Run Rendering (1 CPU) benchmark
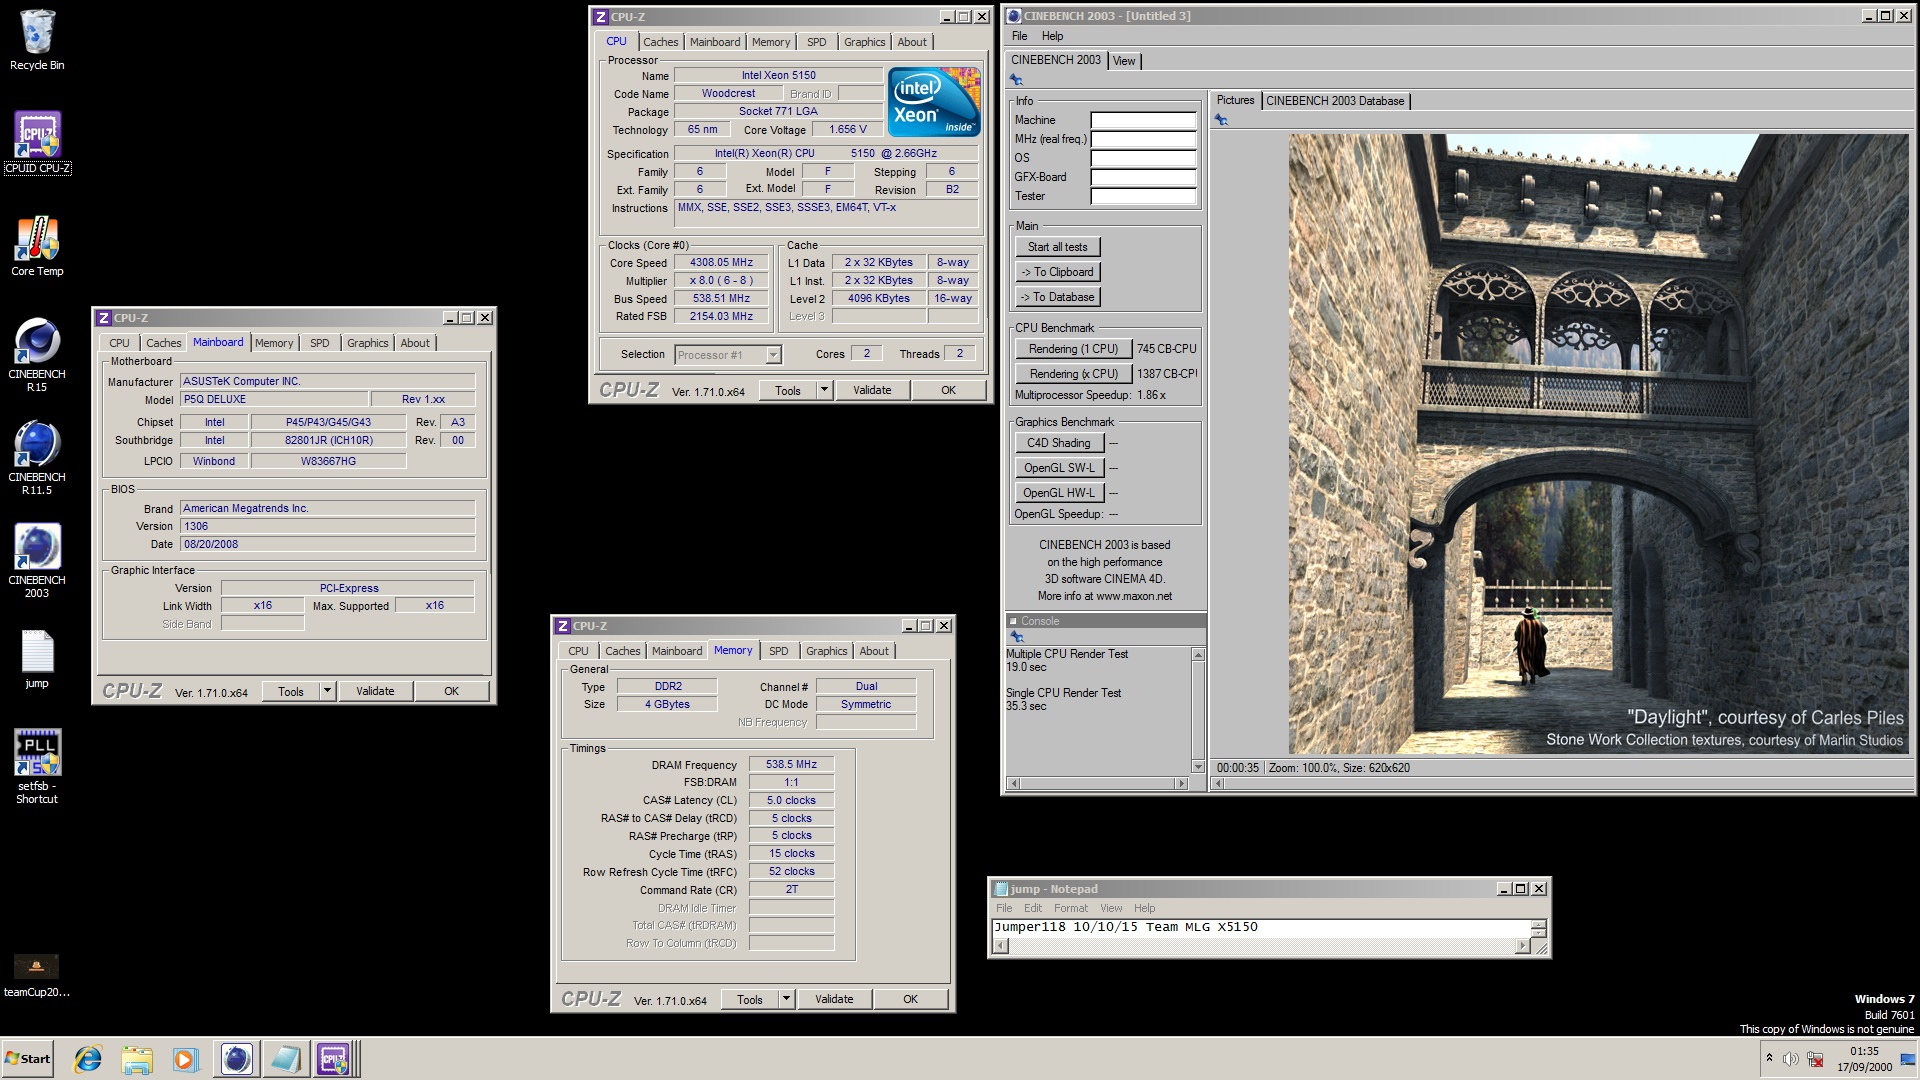This screenshot has height=1080, width=1920. [x=1073, y=349]
